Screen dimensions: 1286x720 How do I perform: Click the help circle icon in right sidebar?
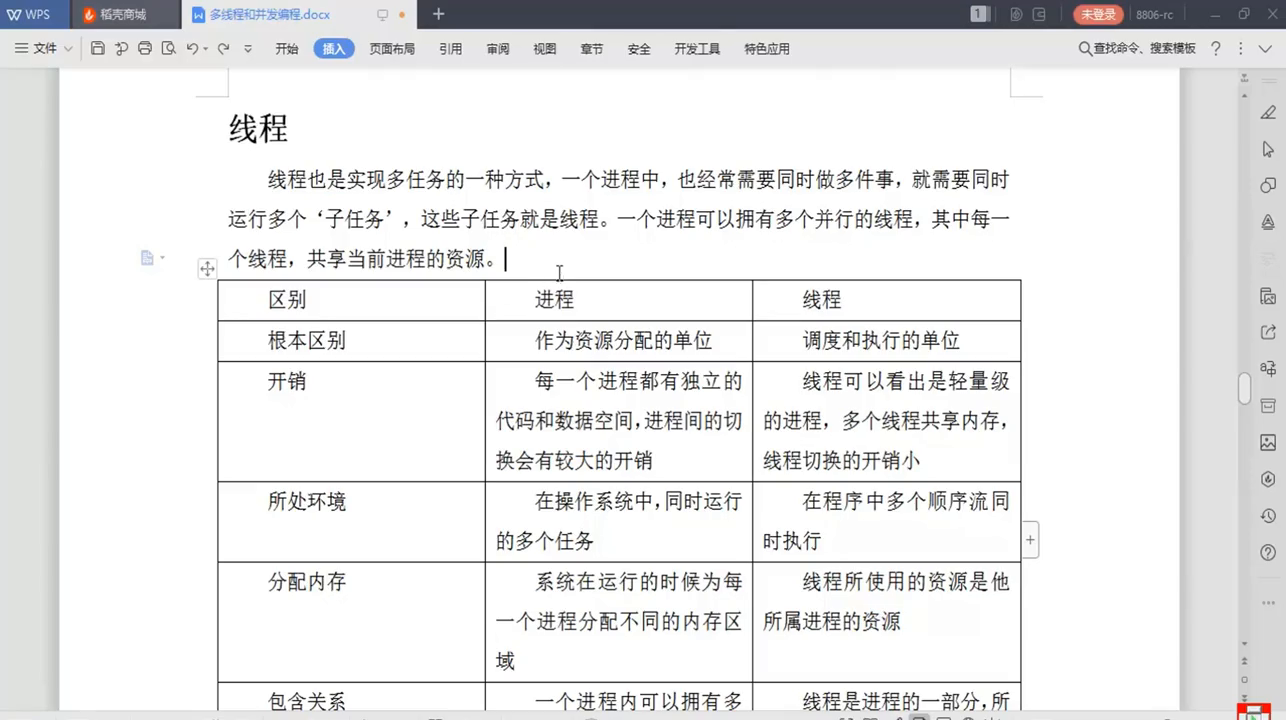pyautogui.click(x=1268, y=552)
